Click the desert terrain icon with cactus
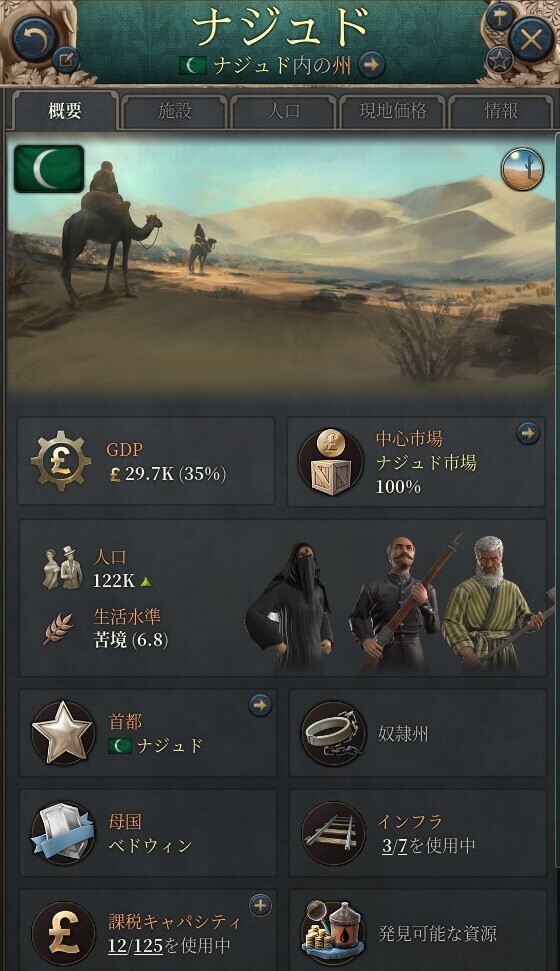 [522, 168]
